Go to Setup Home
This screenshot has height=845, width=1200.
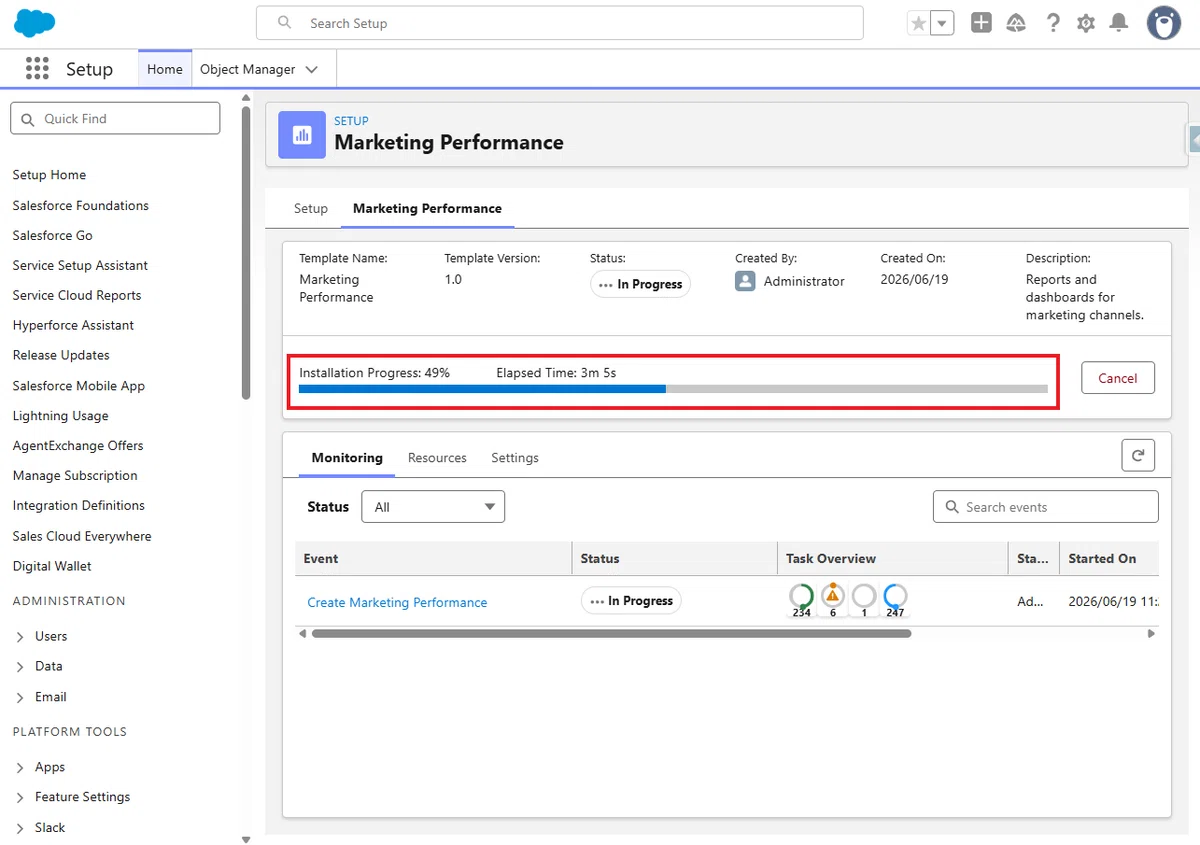coord(49,175)
